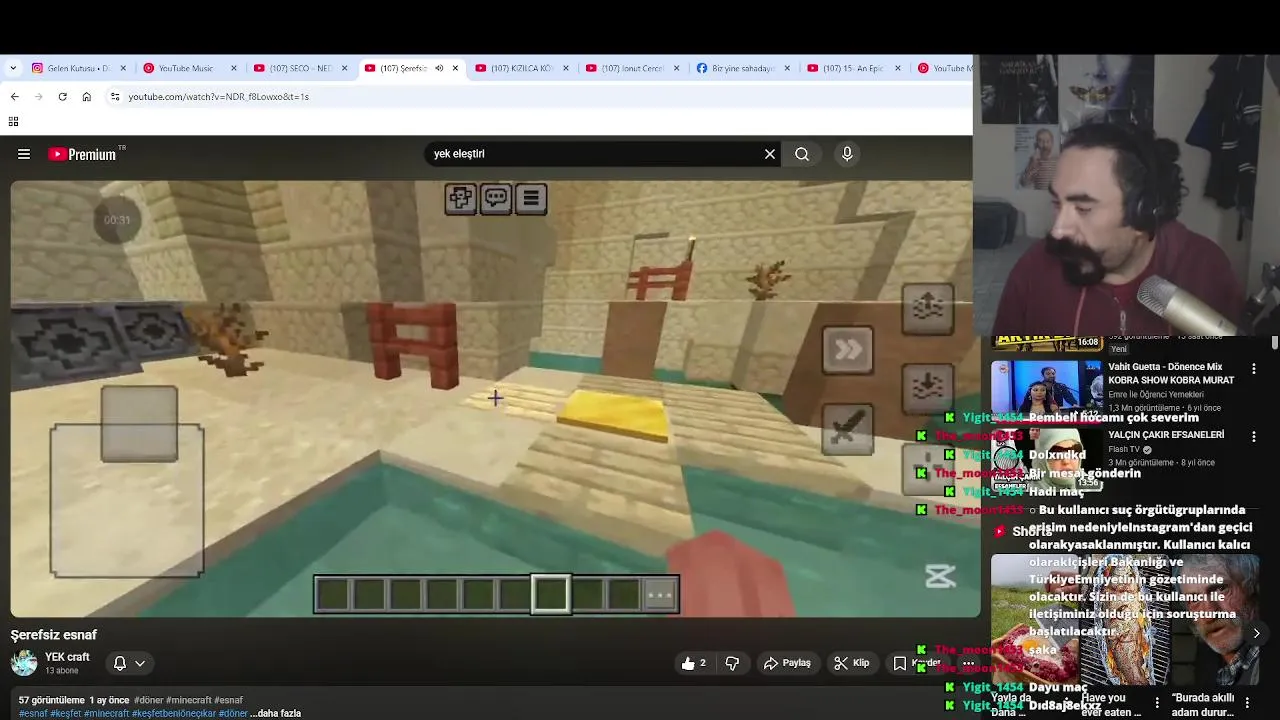Image resolution: width=1280 pixels, height=720 pixels.
Task: Click the #keşfet hashtag link
Action: click(x=64, y=713)
